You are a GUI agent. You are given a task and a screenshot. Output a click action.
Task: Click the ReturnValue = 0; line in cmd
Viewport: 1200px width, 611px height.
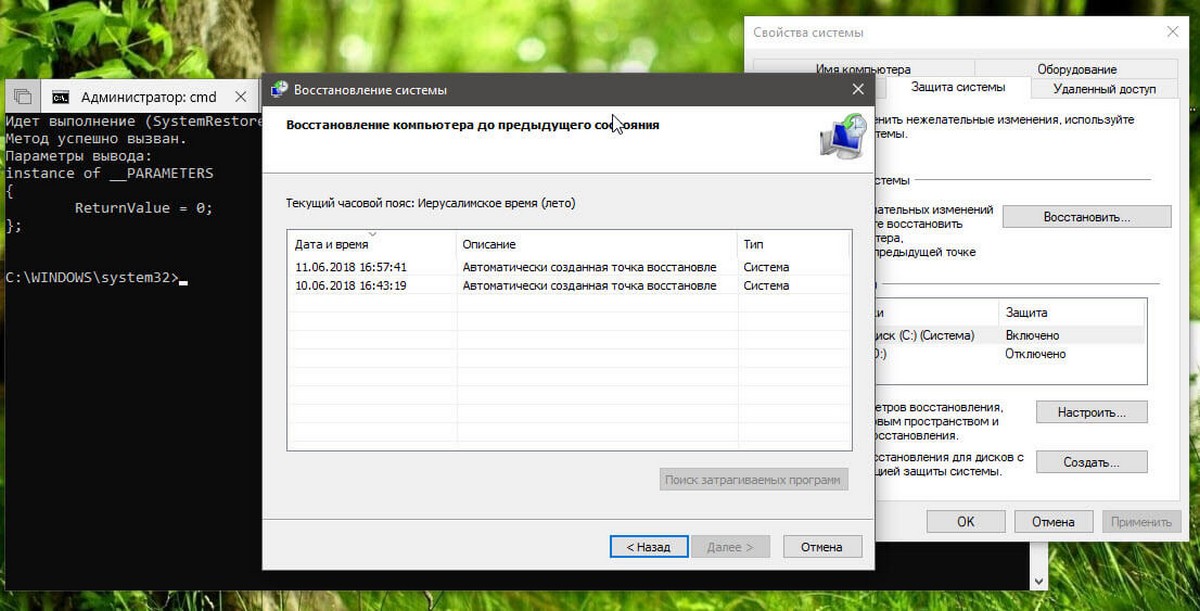pyautogui.click(x=144, y=208)
